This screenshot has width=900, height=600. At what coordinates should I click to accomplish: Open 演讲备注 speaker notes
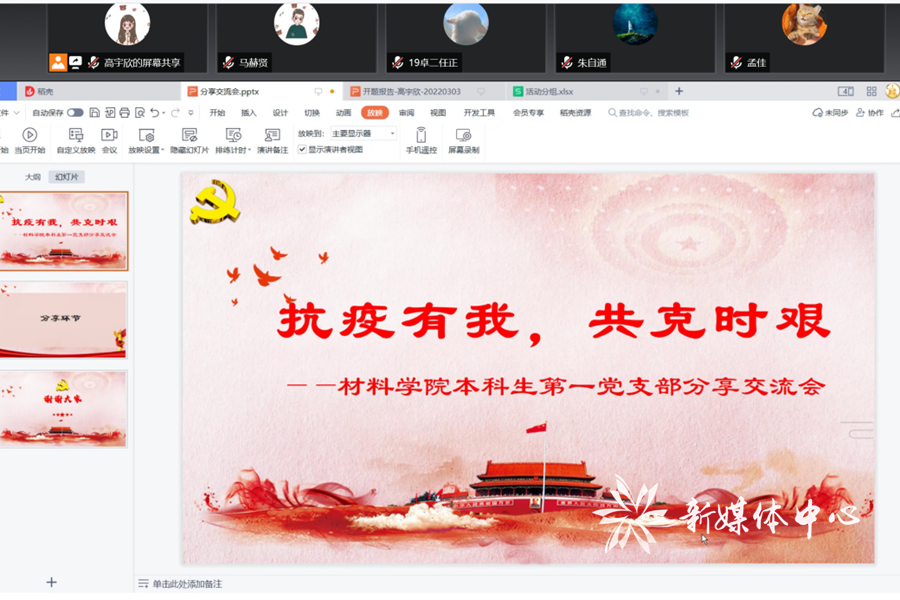tap(272, 139)
